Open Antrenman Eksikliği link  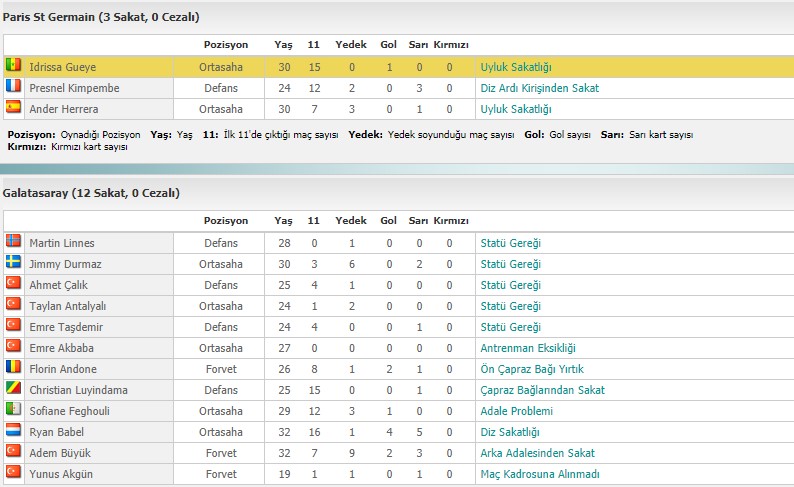click(528, 348)
